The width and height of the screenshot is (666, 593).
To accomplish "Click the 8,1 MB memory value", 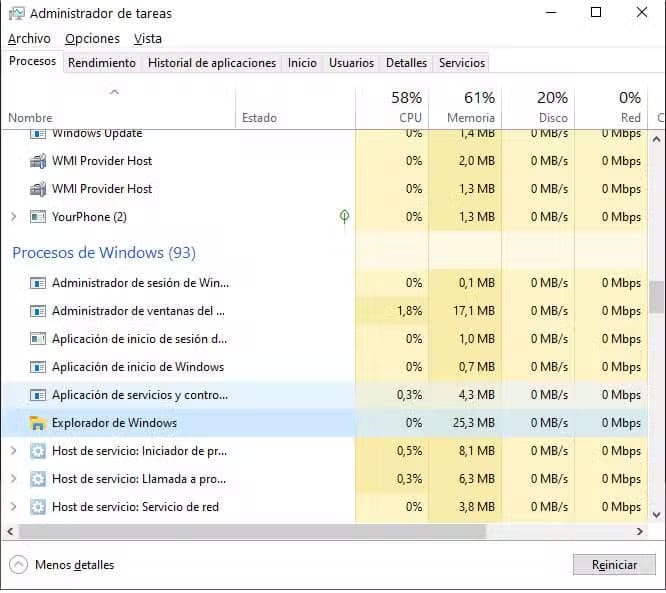I will tap(477, 451).
